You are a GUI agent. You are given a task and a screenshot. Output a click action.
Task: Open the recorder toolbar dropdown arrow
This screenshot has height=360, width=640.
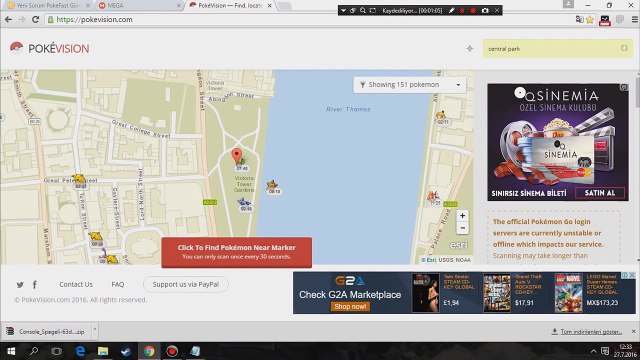(x=343, y=11)
